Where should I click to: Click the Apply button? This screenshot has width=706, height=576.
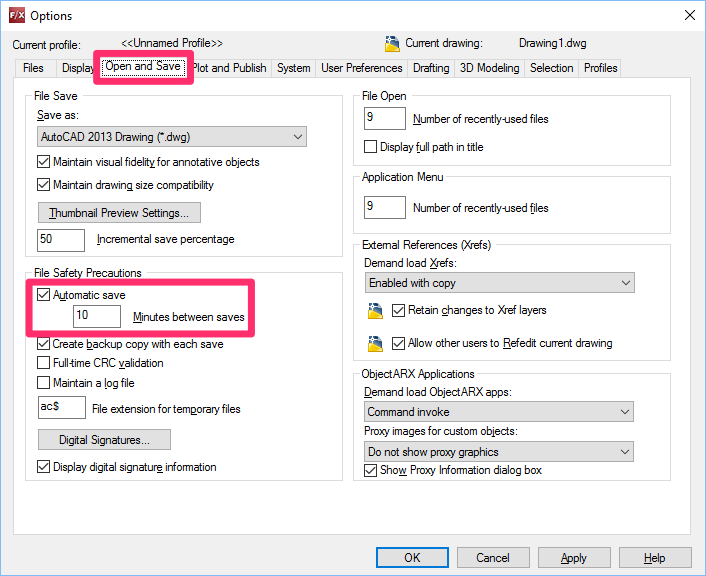tap(574, 558)
